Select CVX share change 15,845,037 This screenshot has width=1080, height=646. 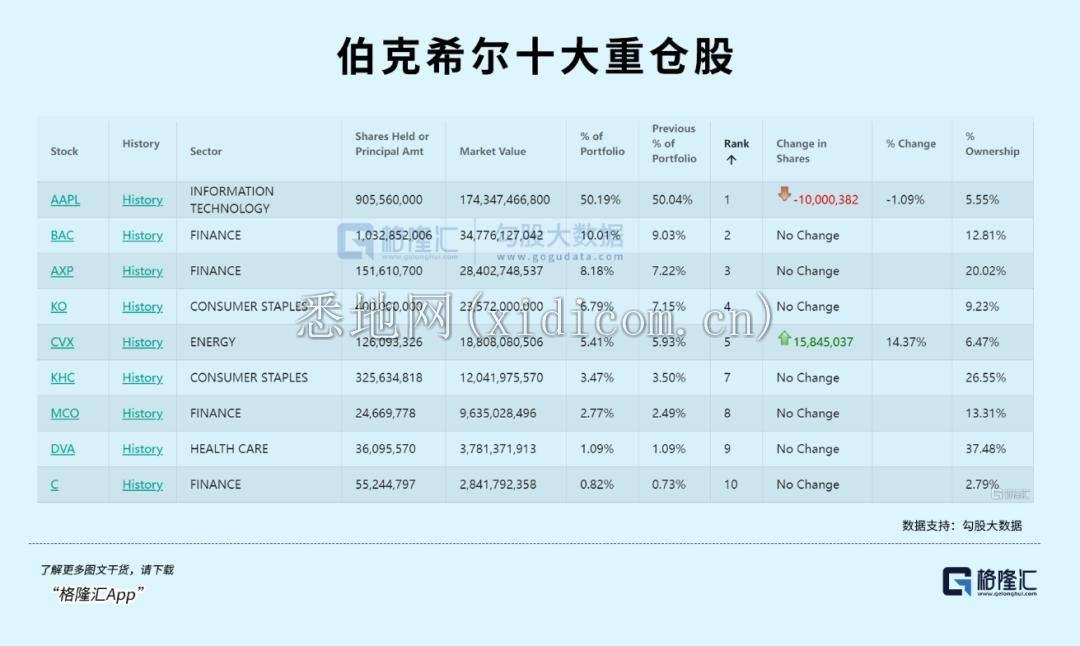point(823,342)
